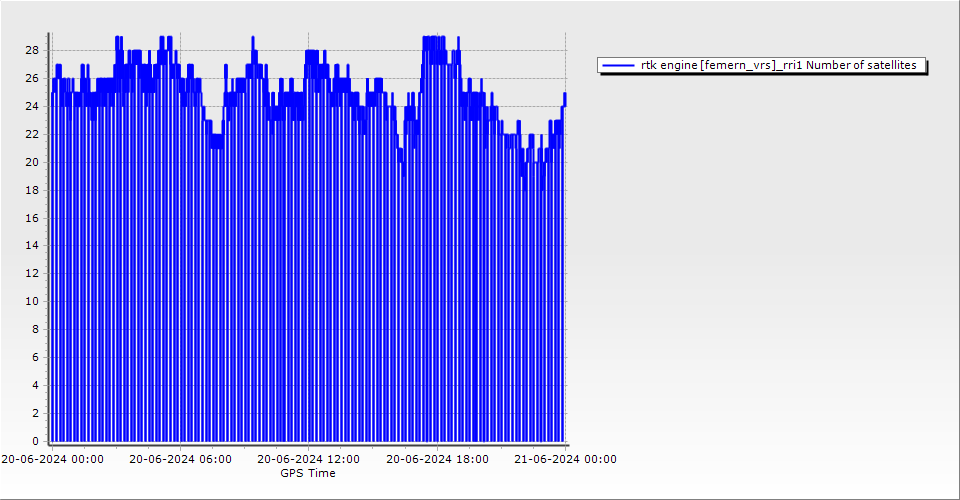The width and height of the screenshot is (960, 500).
Task: Click the y-axis label 8
Action: pyautogui.click(x=35, y=329)
